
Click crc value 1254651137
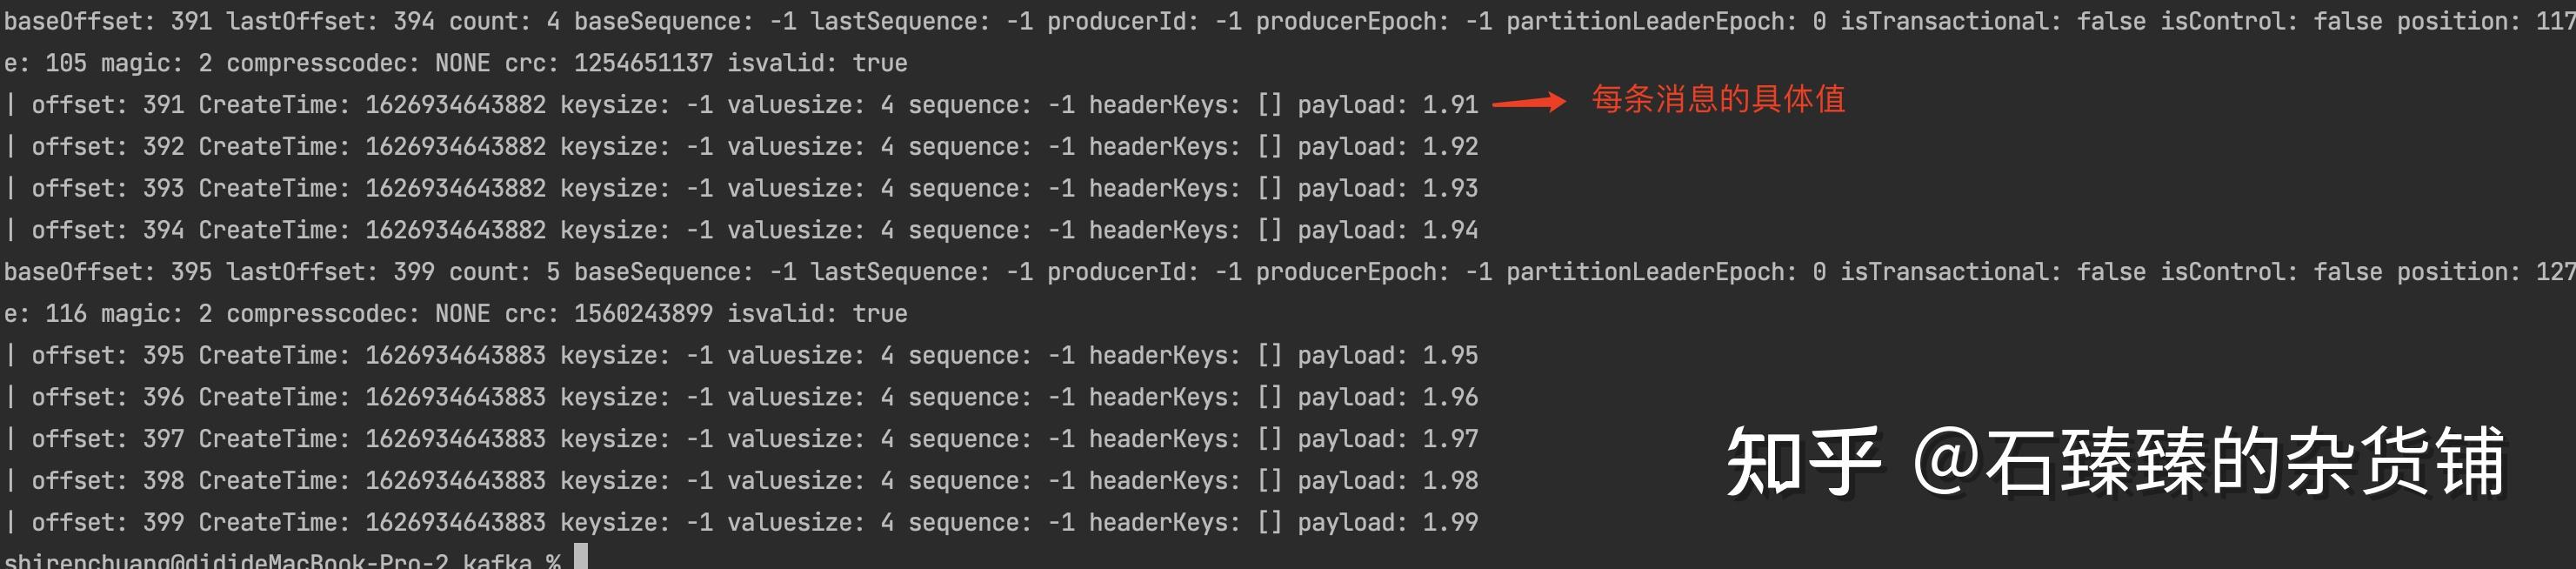[643, 63]
